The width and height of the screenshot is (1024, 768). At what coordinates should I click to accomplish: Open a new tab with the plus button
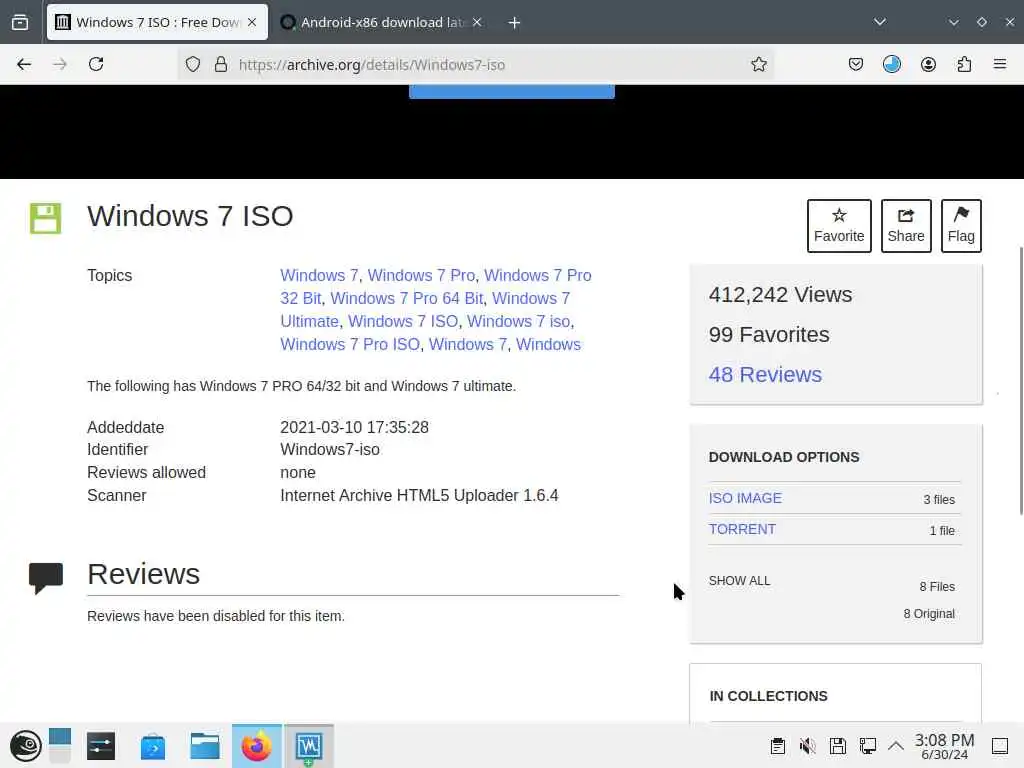[x=514, y=23]
